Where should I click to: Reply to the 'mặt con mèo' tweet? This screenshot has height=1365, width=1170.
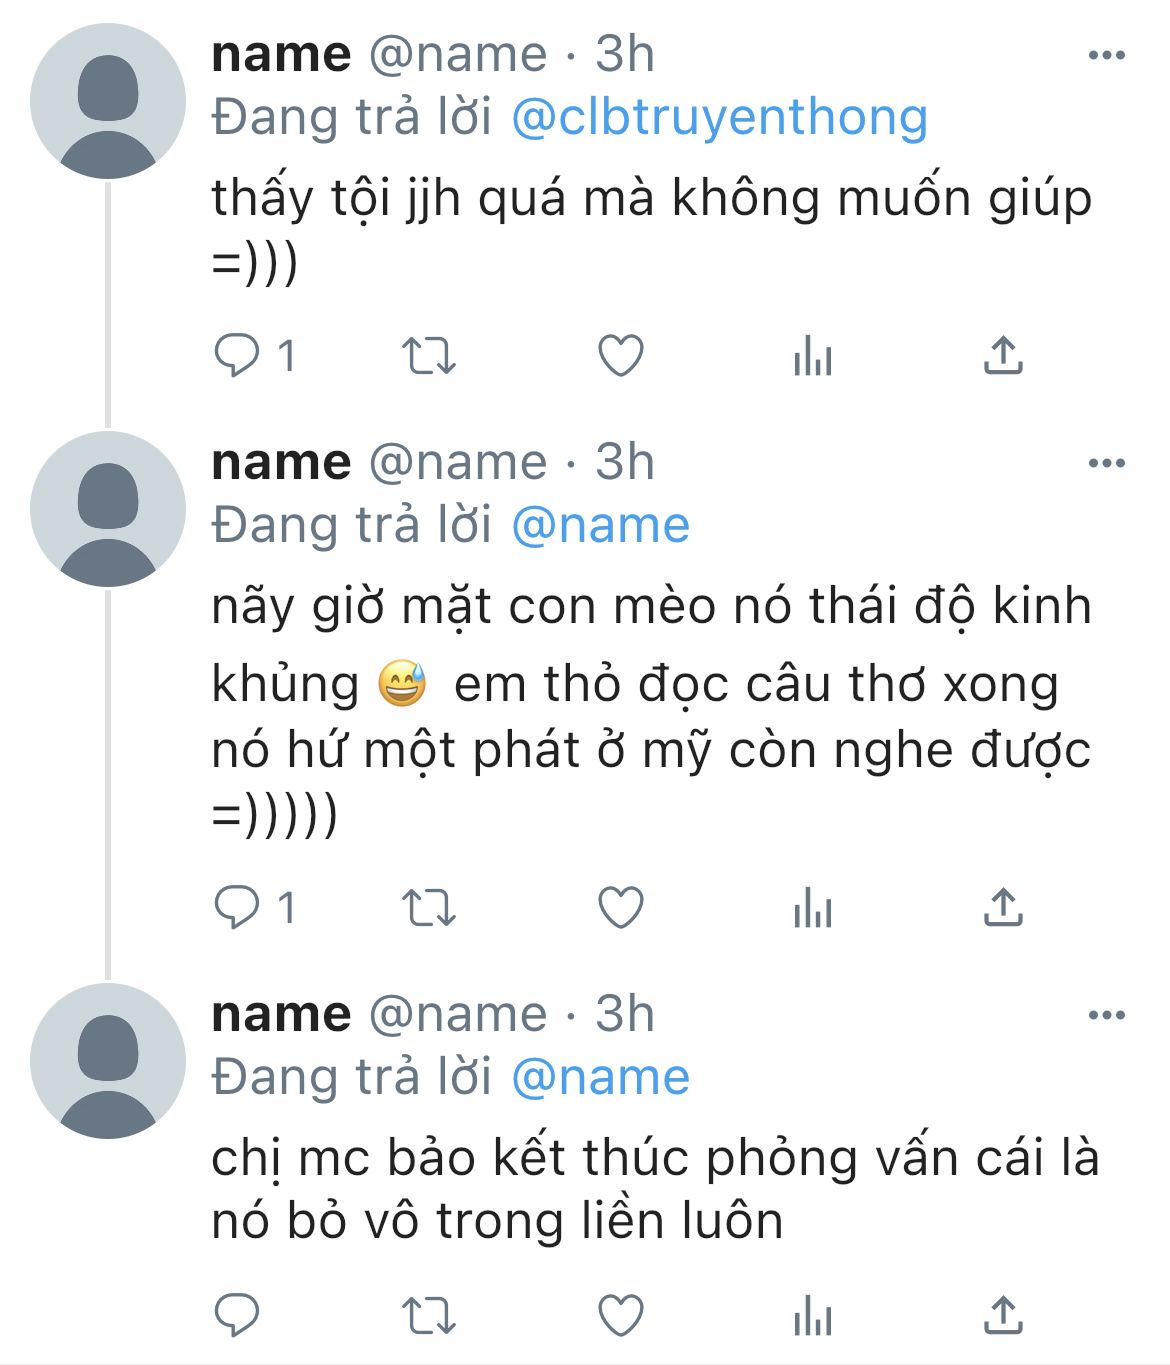(237, 907)
